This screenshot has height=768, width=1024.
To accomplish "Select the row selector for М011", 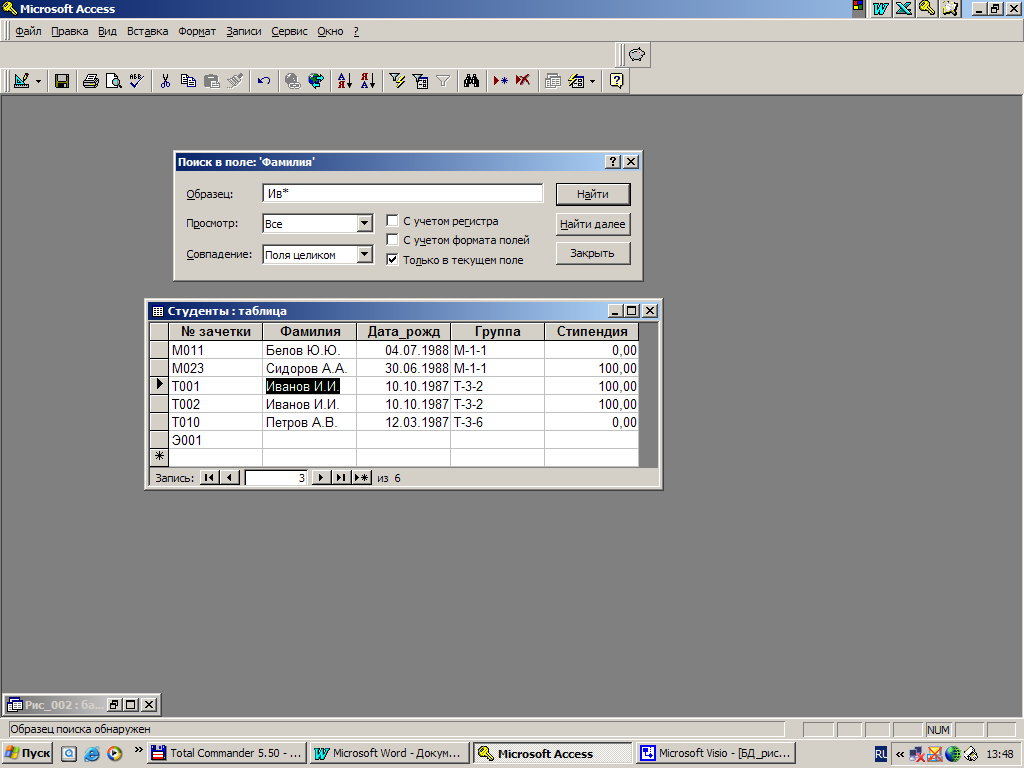I will [x=159, y=350].
